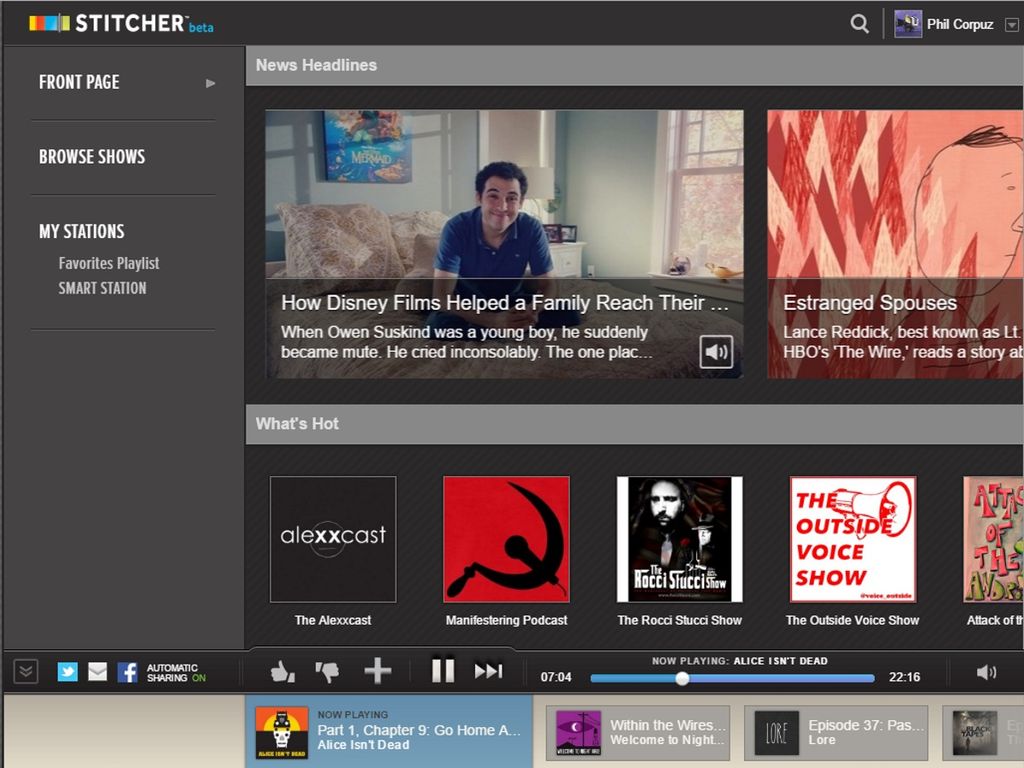Open Alice Isn't Dead artwork in queue
Image resolution: width=1024 pixels, height=768 pixels.
[281, 732]
